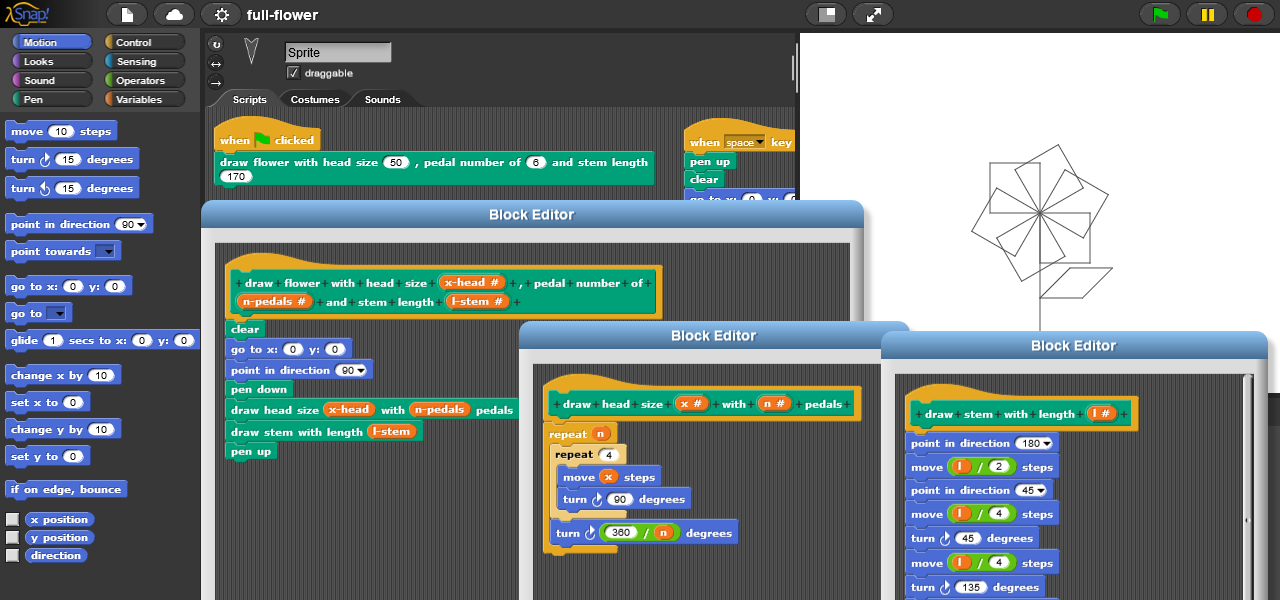Toggle stage size icon

[x=826, y=15]
